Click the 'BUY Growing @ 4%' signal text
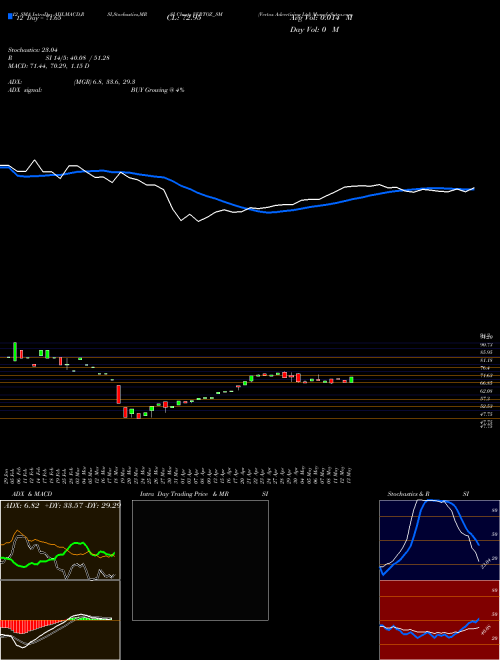 tap(157, 90)
